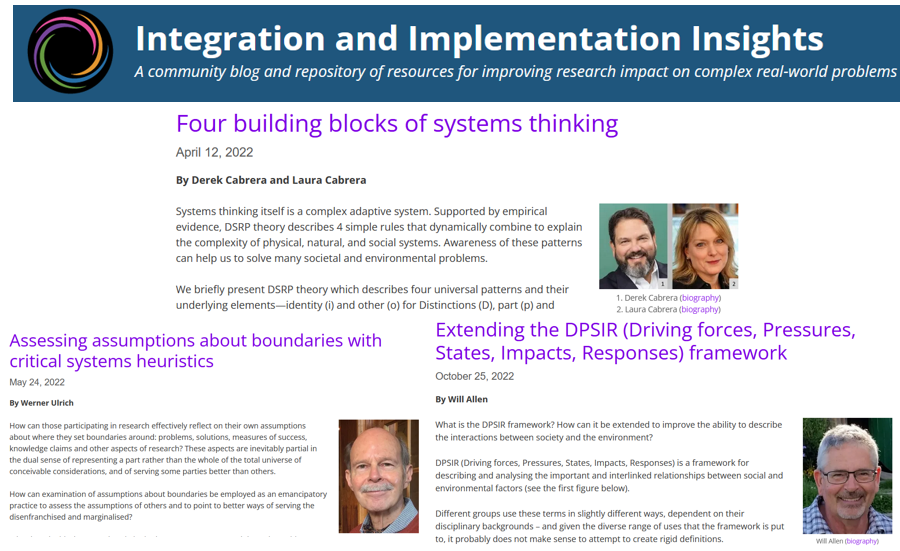Viewport: 900px width, 551px height.
Task: Click Derek Cabrera's portrait photo
Action: click(x=633, y=246)
